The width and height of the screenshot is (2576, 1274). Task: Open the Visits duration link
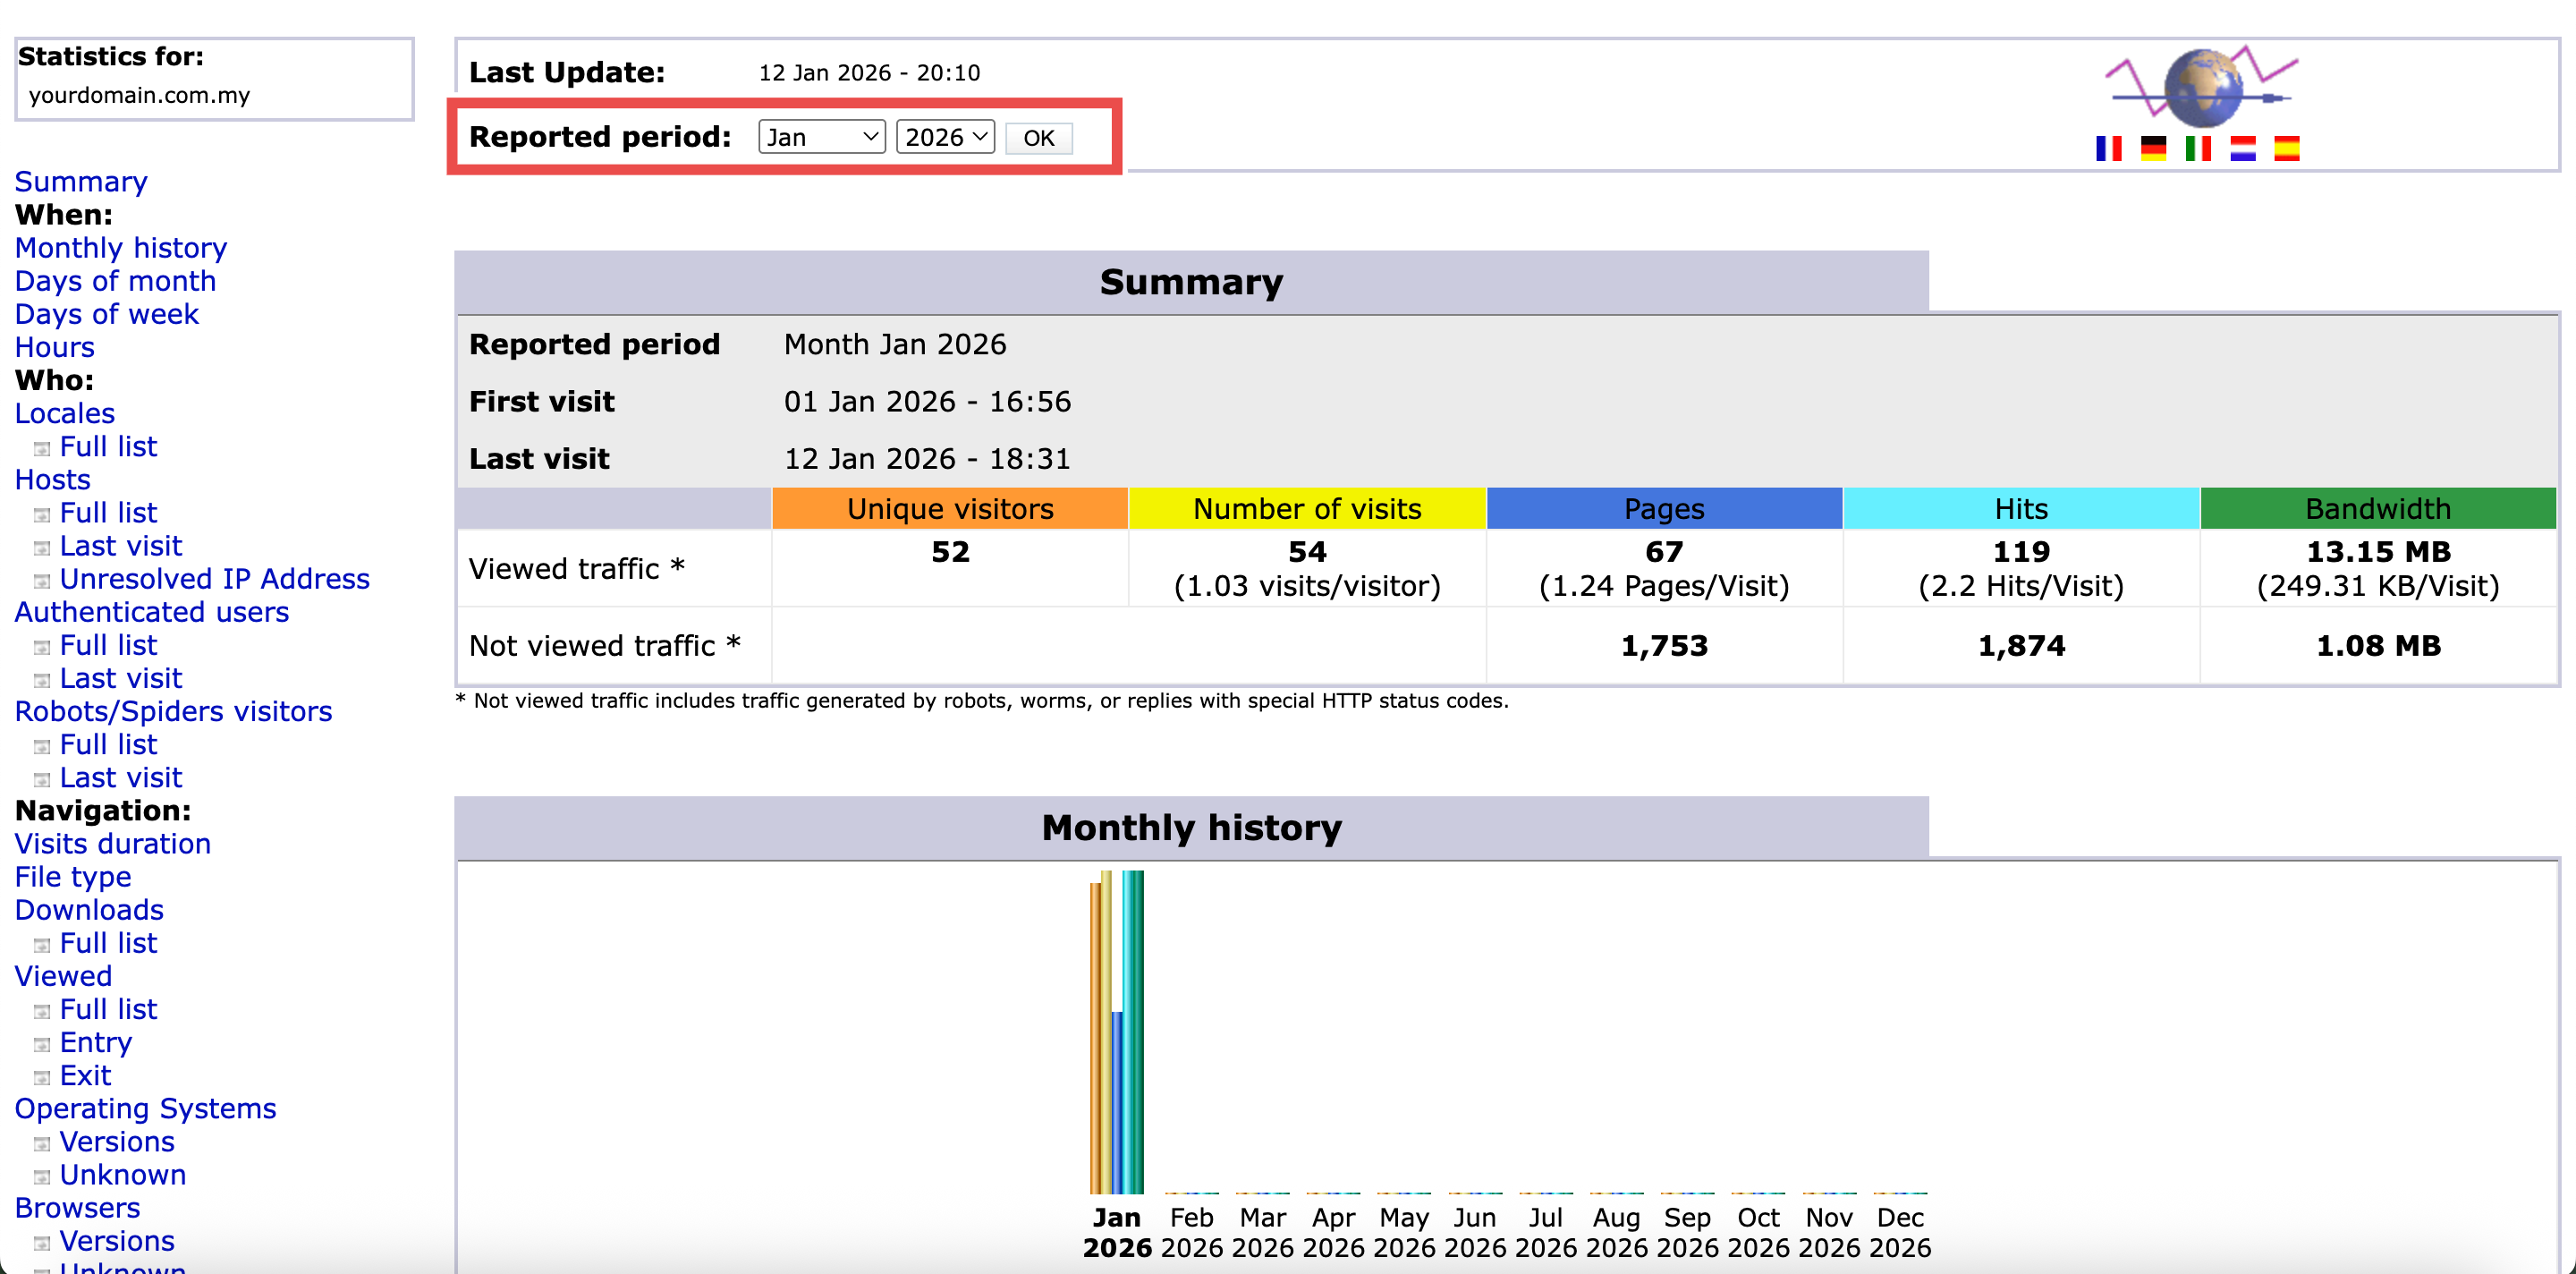tap(113, 843)
